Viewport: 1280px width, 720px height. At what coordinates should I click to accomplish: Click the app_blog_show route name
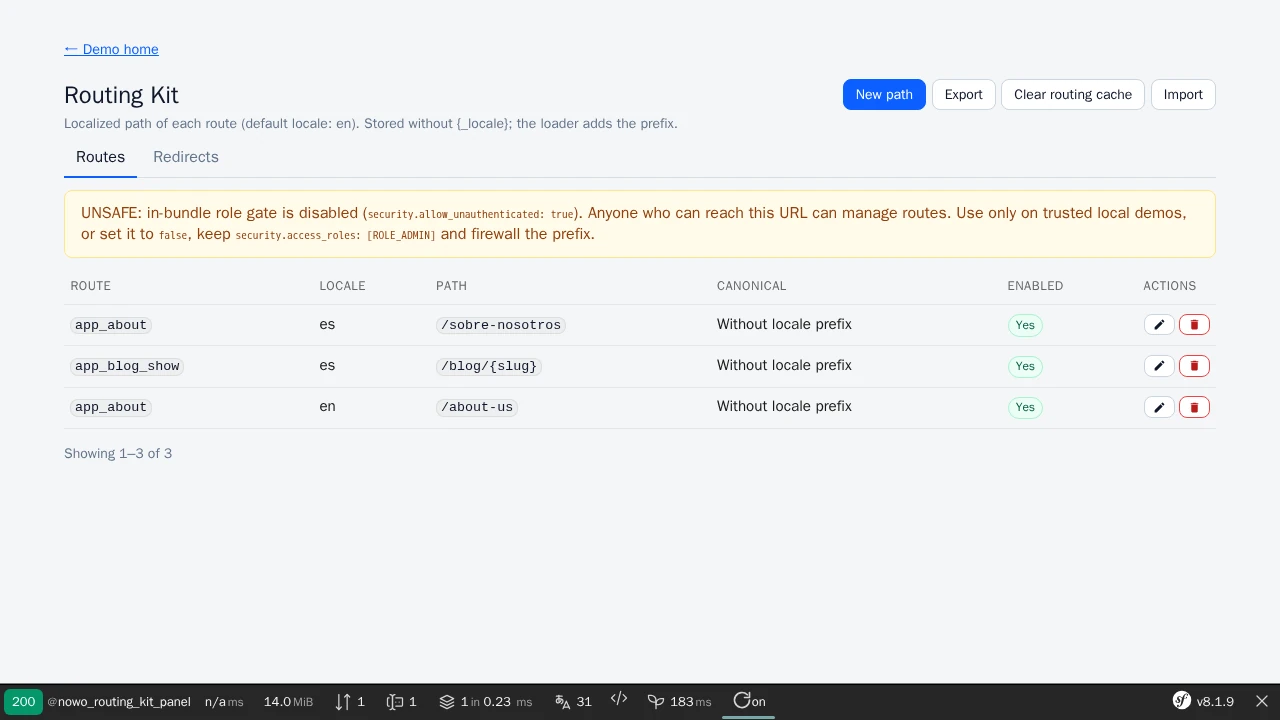click(x=127, y=366)
